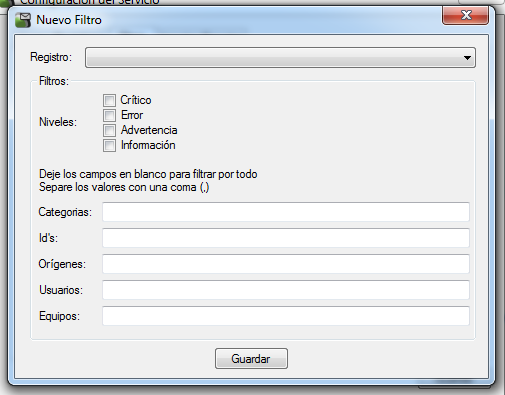Viewport: 505px width, 395px height.
Task: Click the Registro label
Action: point(51,57)
